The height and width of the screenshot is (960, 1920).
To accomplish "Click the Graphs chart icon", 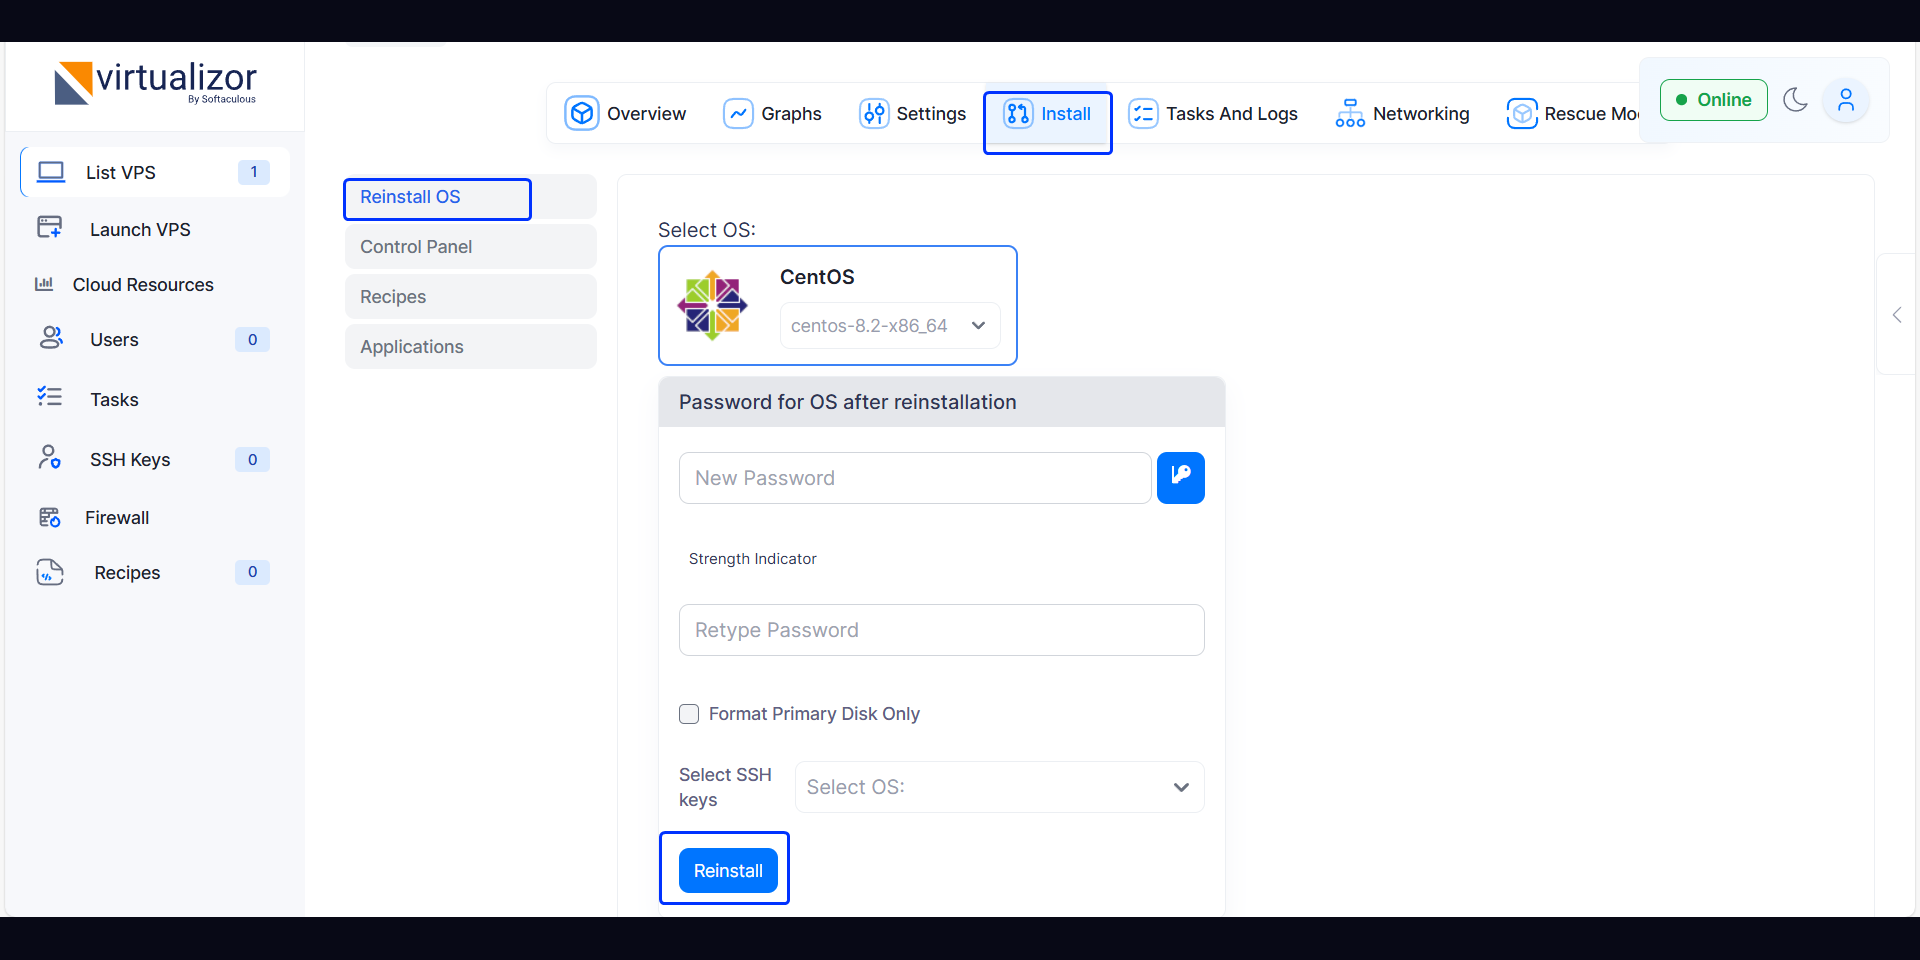I will click(x=738, y=113).
